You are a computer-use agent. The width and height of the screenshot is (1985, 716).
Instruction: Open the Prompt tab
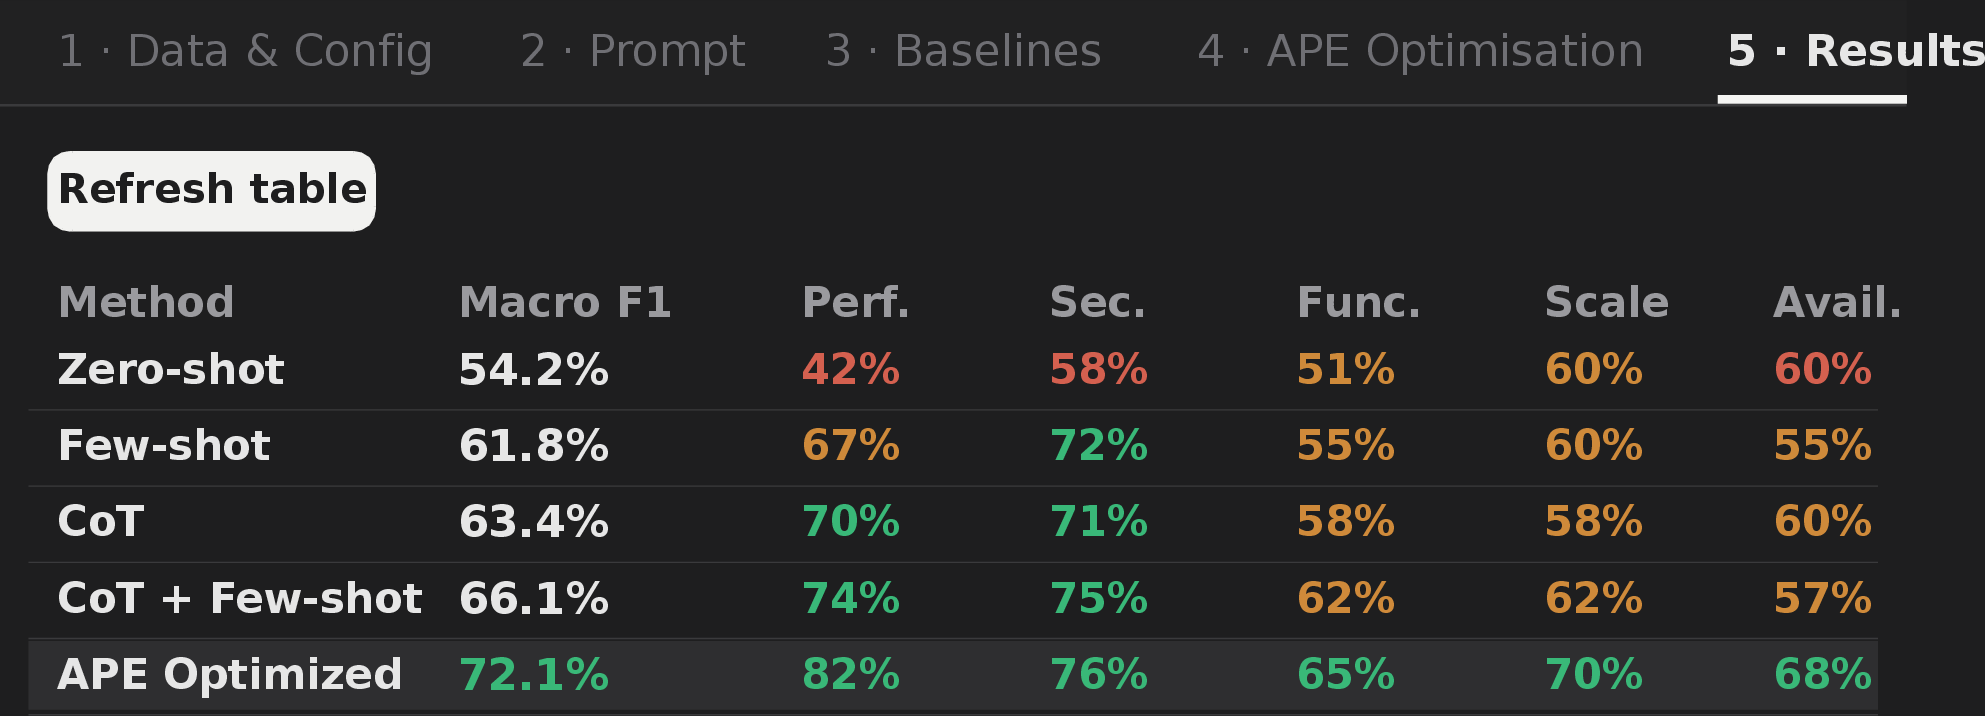point(633,51)
